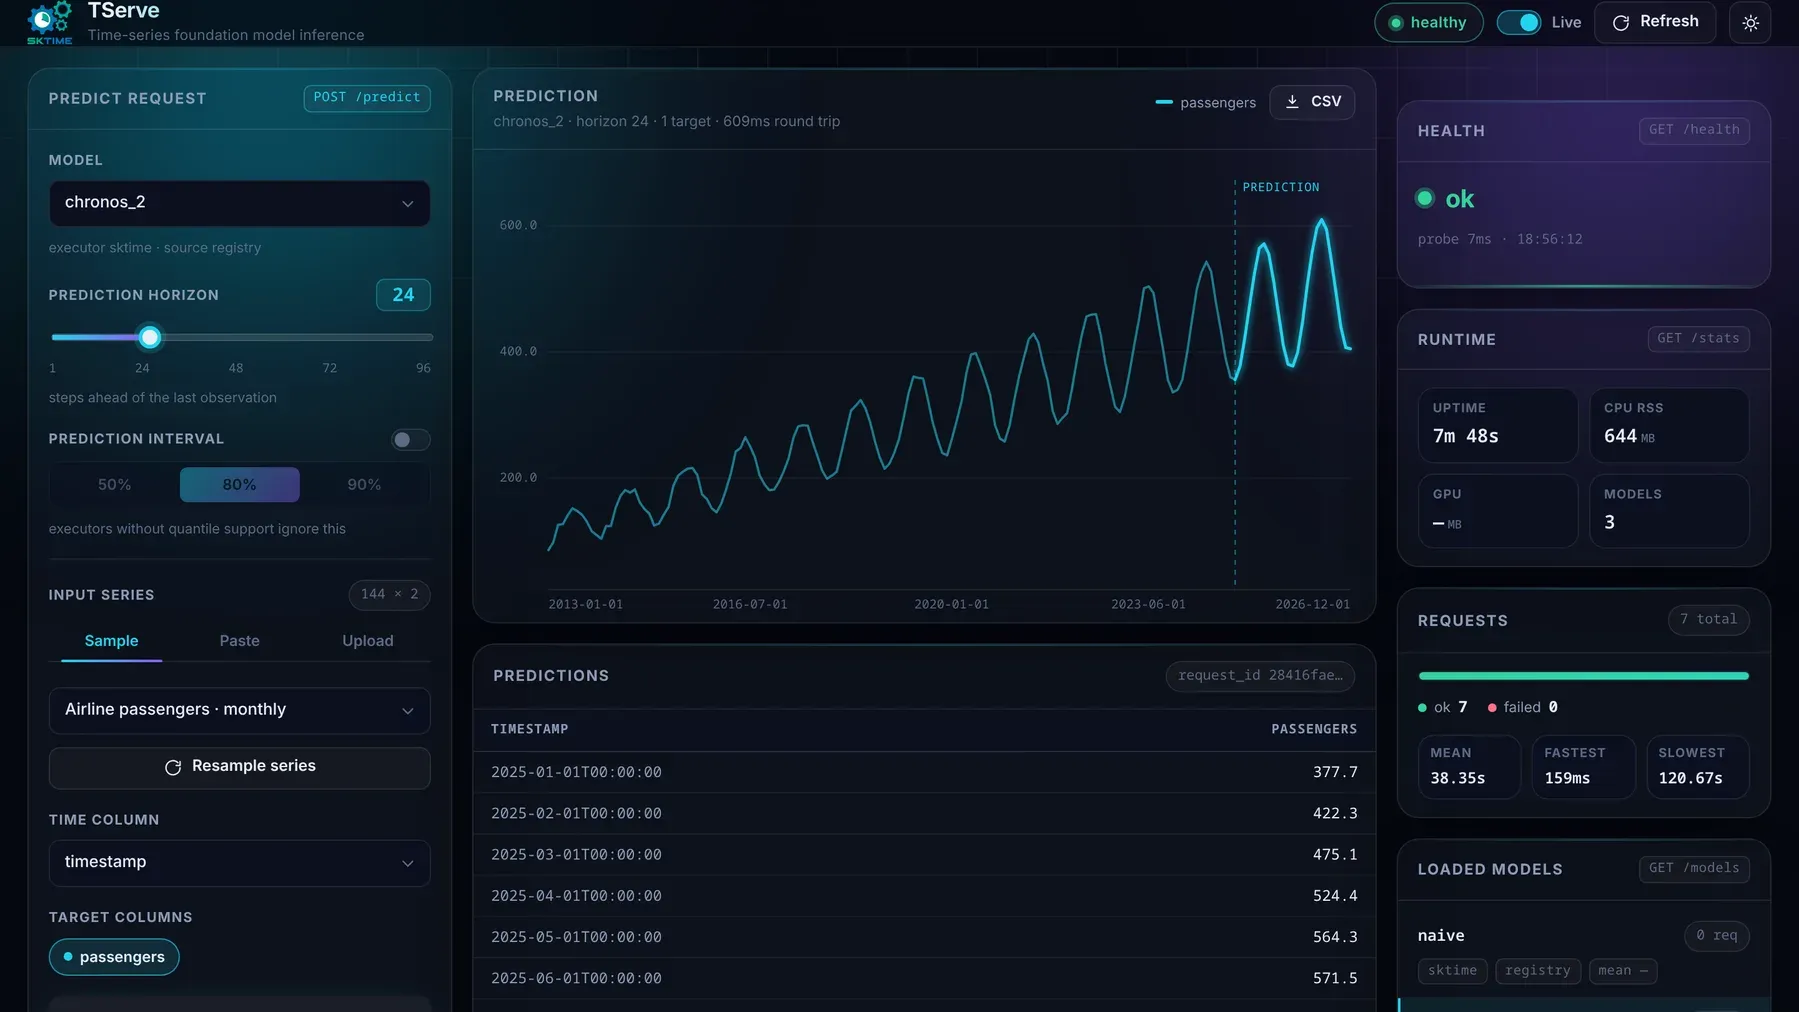Click the FASTEST 159ms latency card
This screenshot has width=1799, height=1012.
pyautogui.click(x=1583, y=767)
